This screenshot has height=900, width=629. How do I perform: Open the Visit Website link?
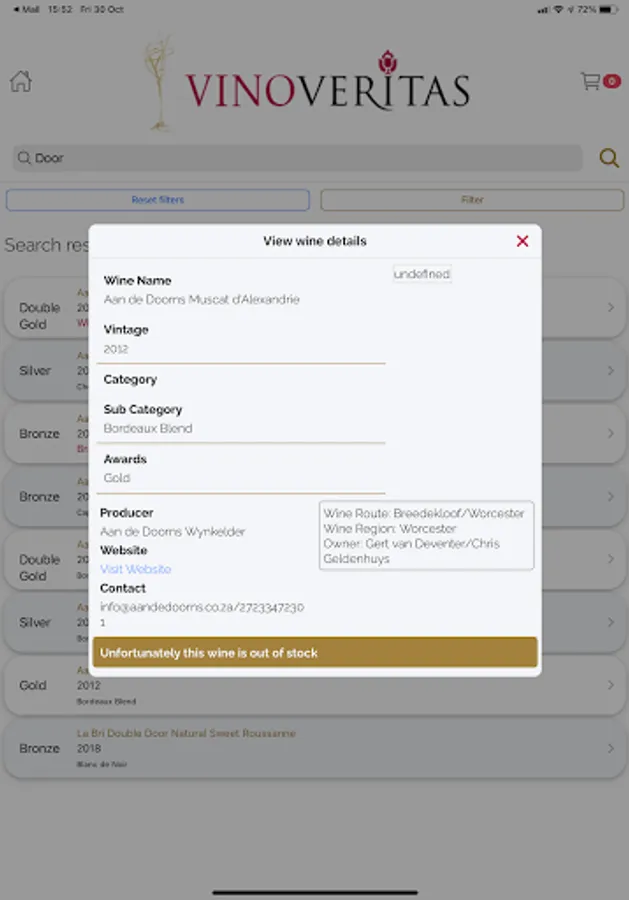coord(135,569)
